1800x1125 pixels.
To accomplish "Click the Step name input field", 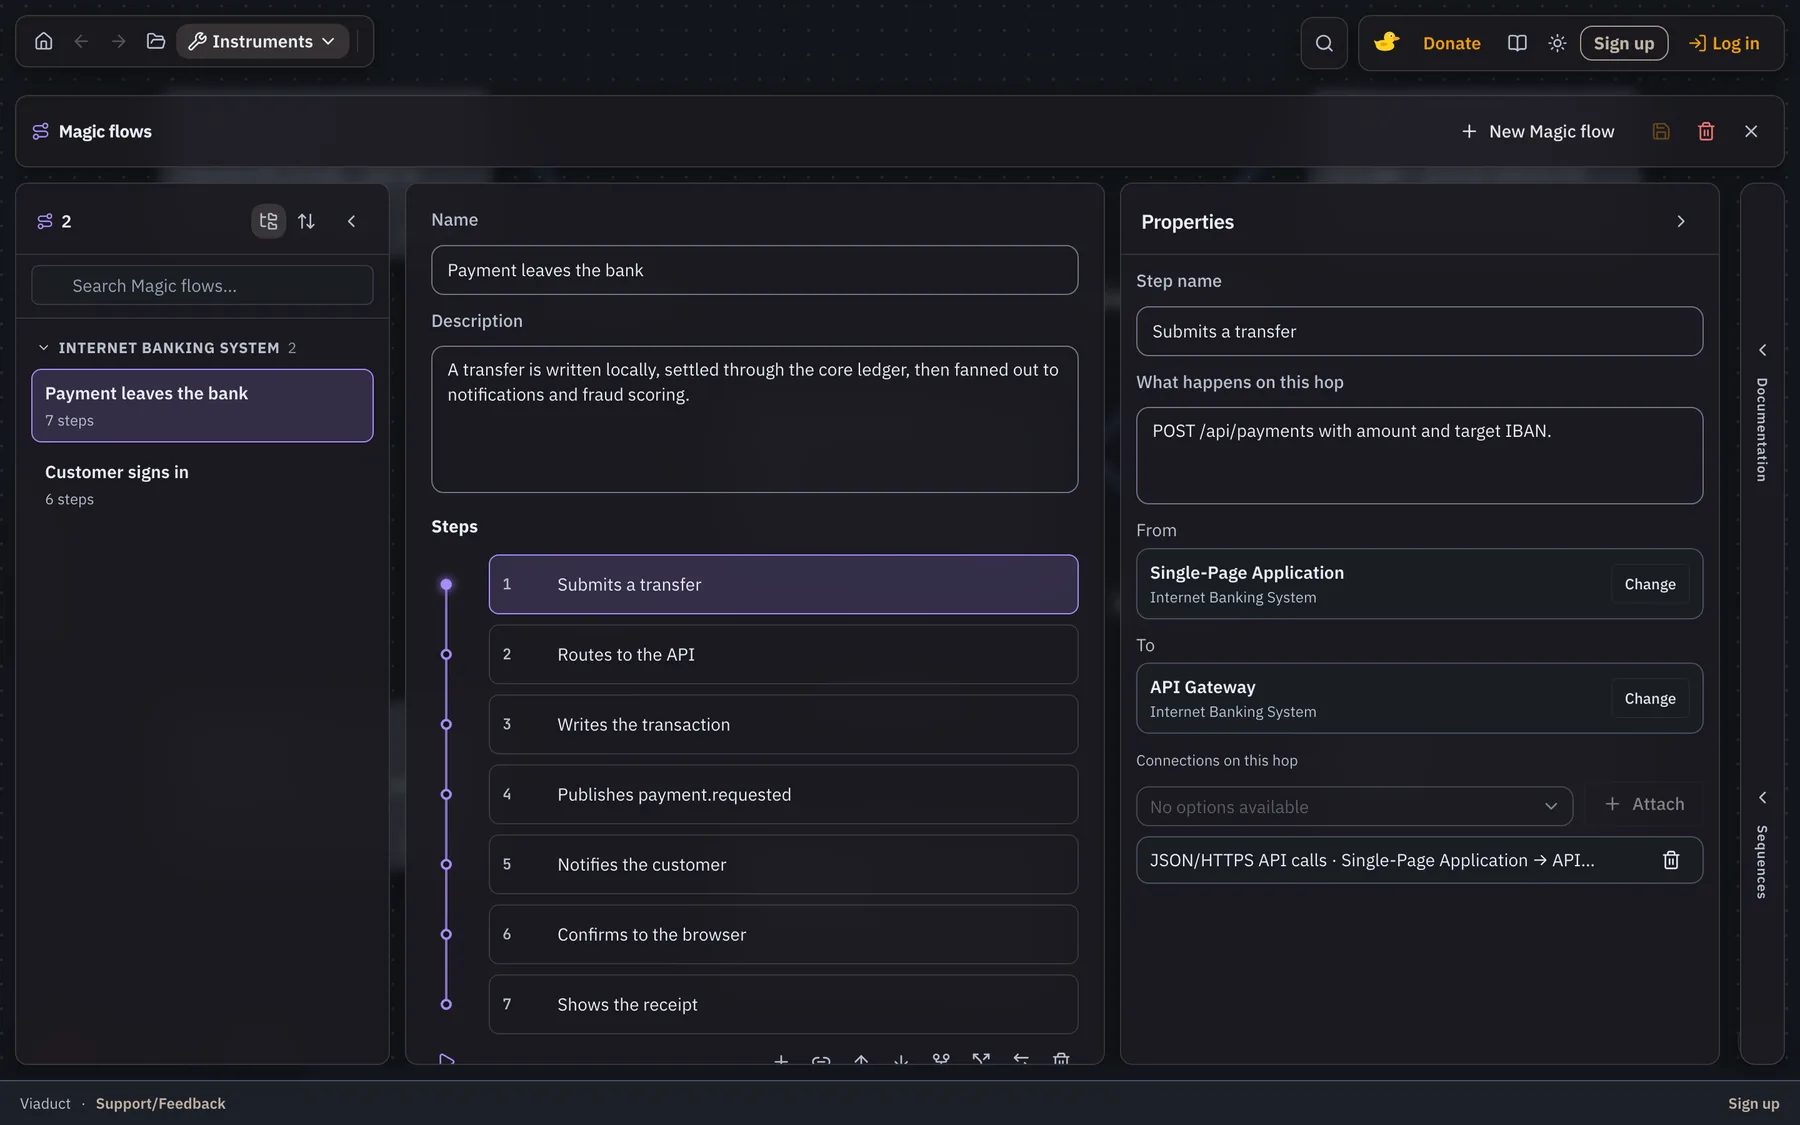I will [x=1419, y=331].
